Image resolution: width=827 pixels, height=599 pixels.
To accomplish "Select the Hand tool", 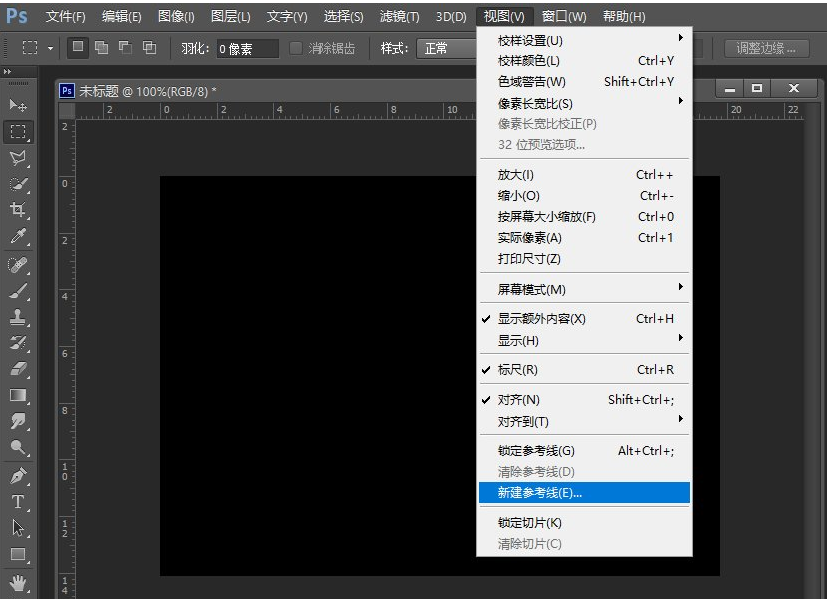I will (x=18, y=581).
